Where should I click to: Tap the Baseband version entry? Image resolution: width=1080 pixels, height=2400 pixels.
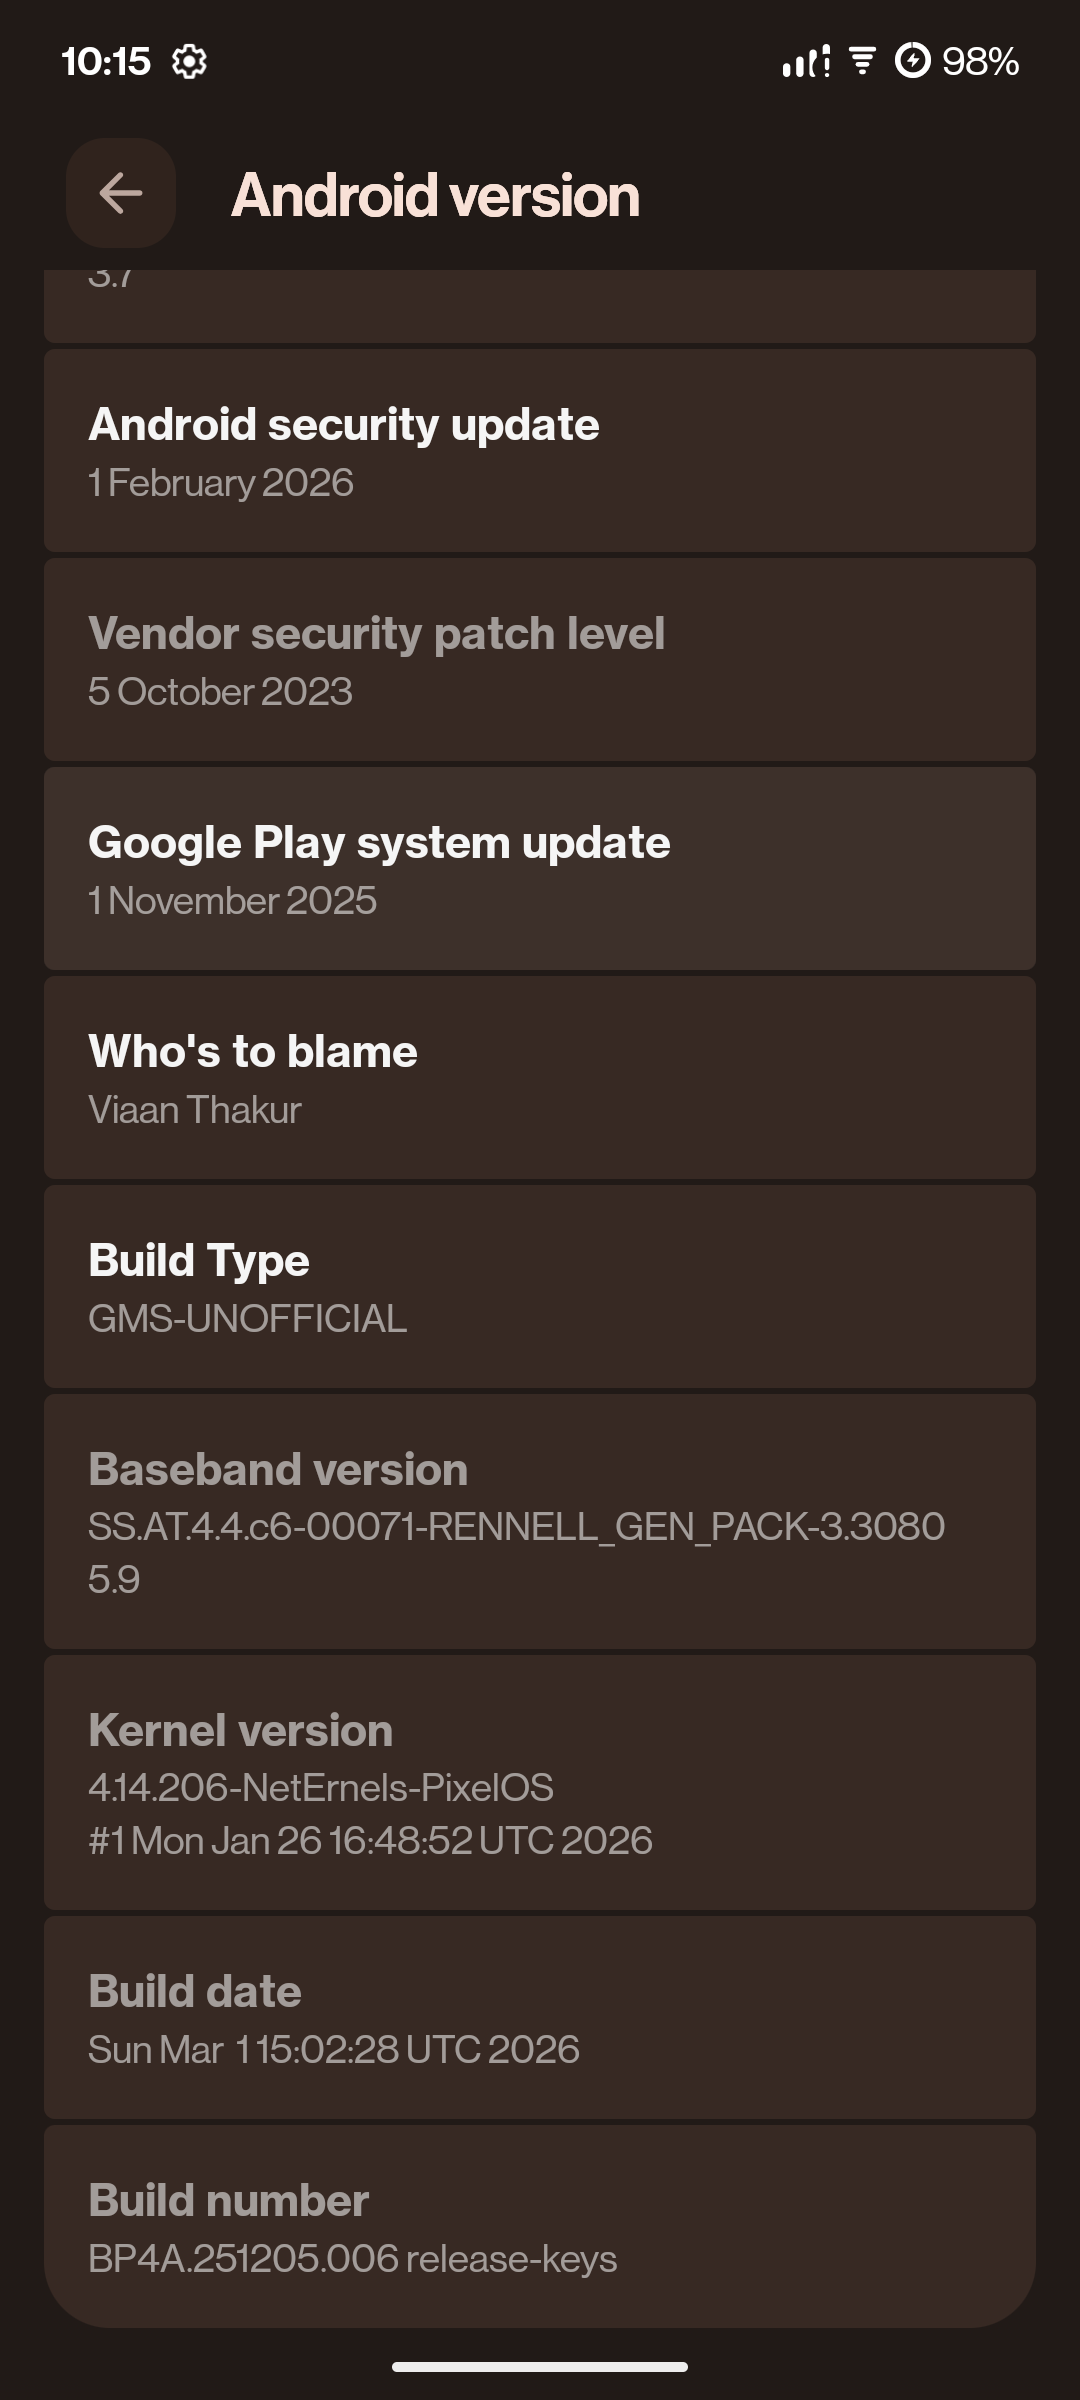pyautogui.click(x=540, y=1521)
